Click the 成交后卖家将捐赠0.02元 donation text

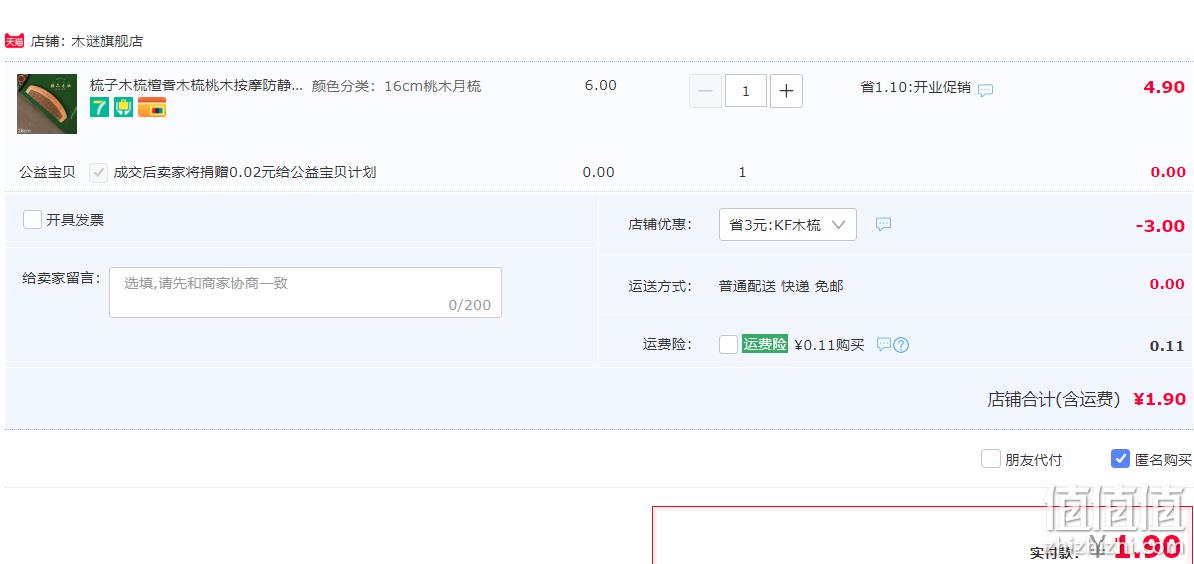244,172
